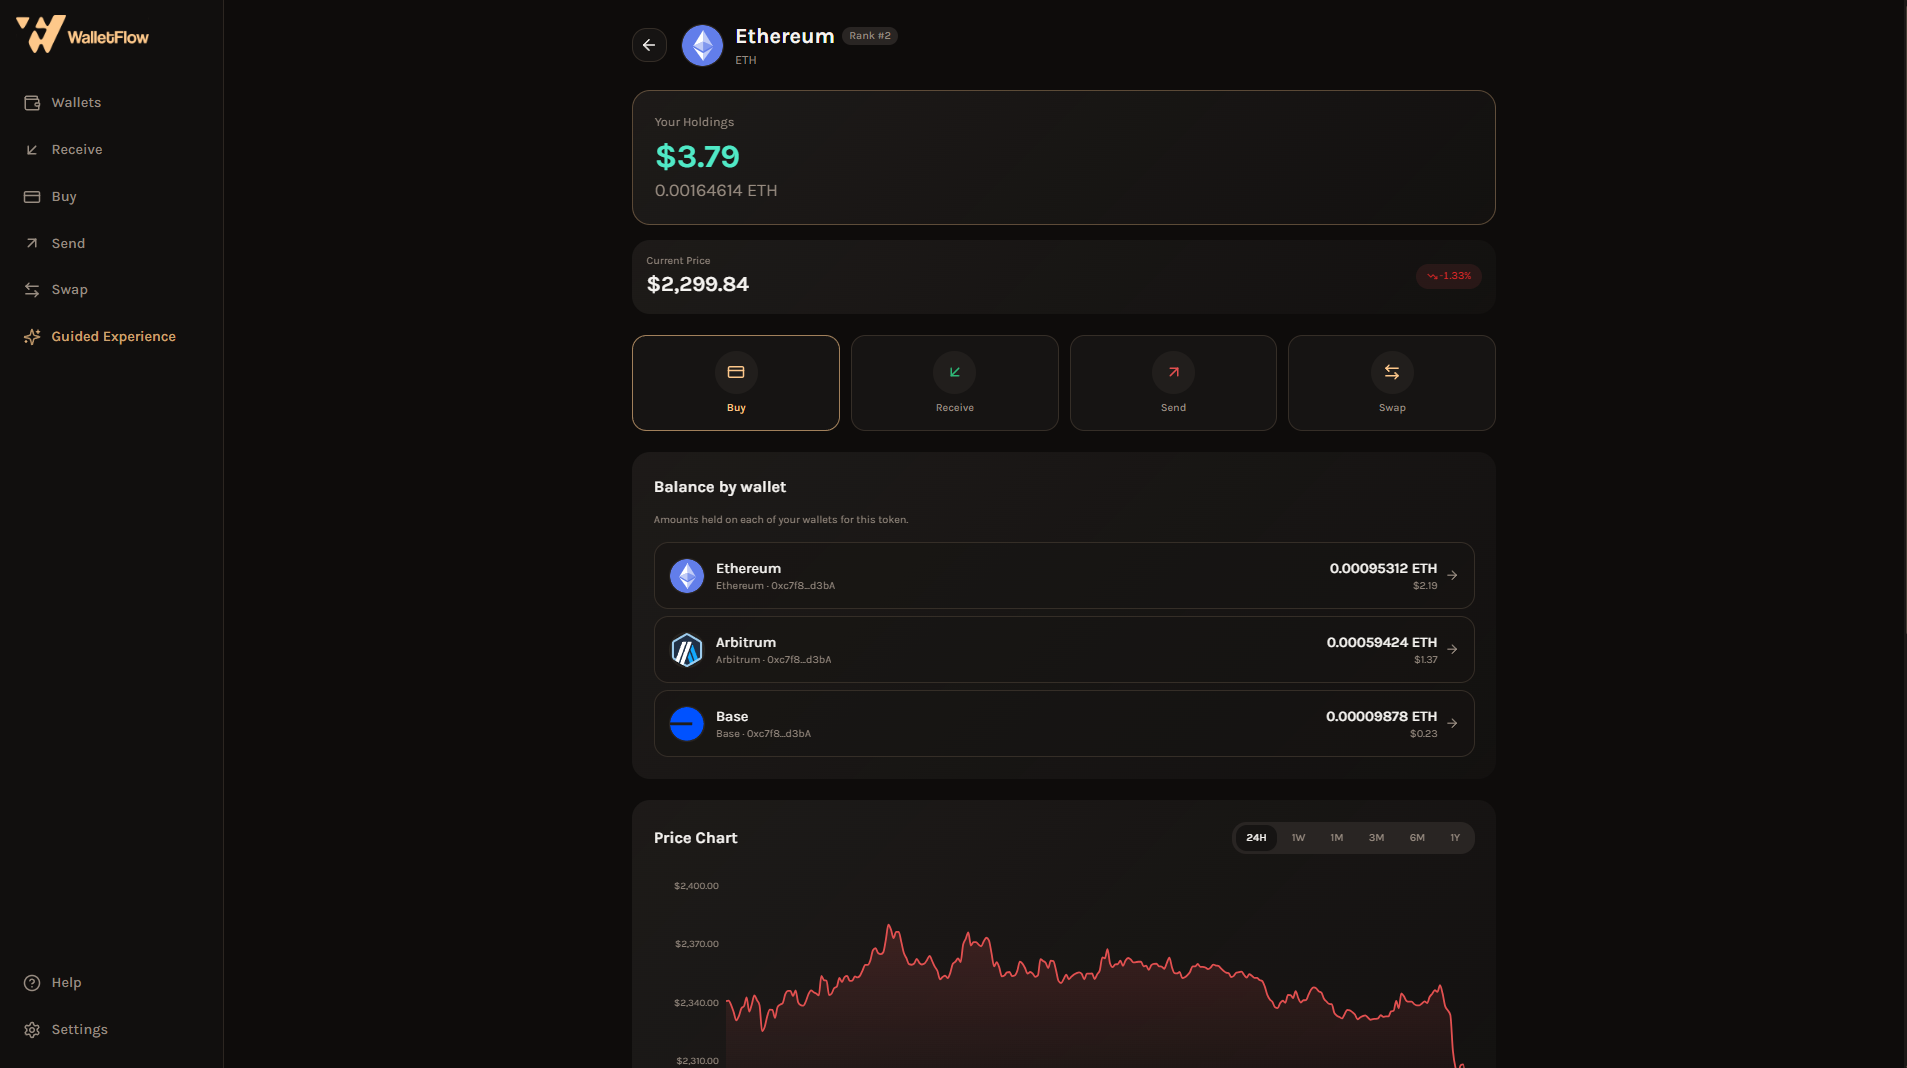Expand Ethereum wallet row arrow
The height and width of the screenshot is (1068, 1907).
click(x=1452, y=576)
